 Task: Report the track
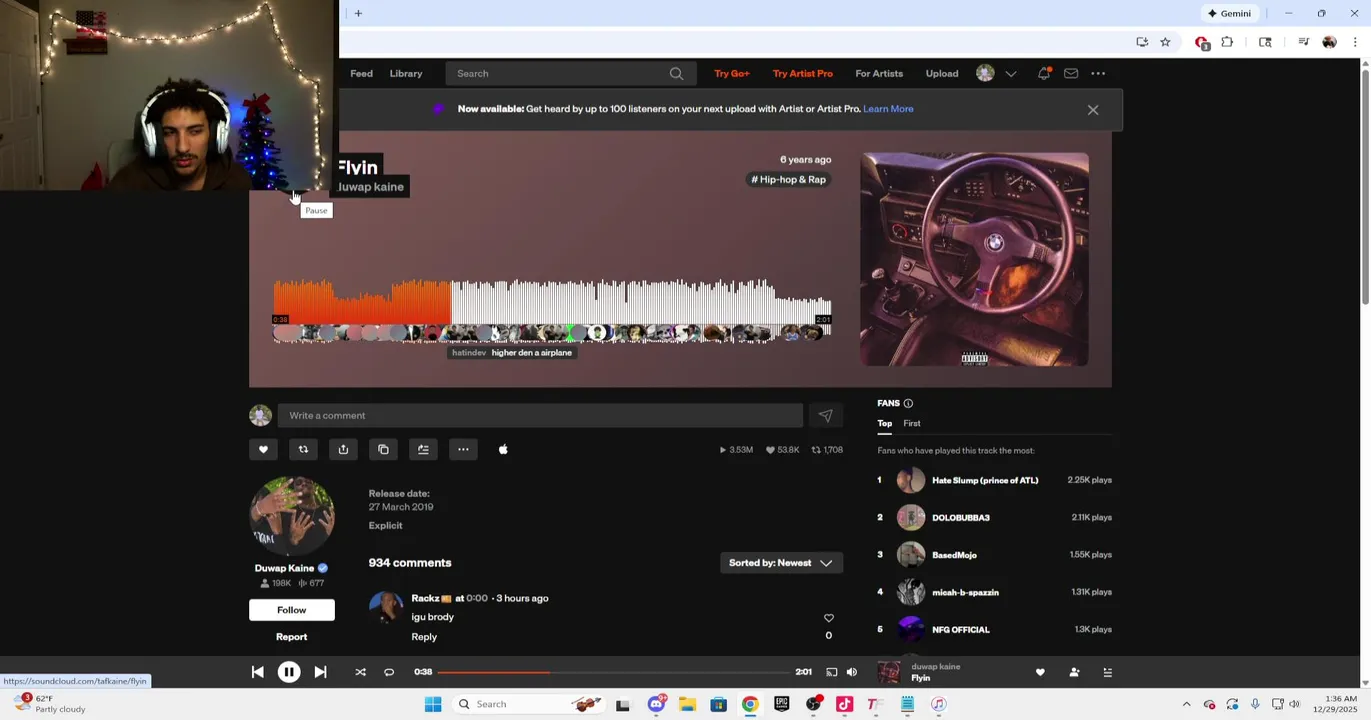tap(292, 637)
